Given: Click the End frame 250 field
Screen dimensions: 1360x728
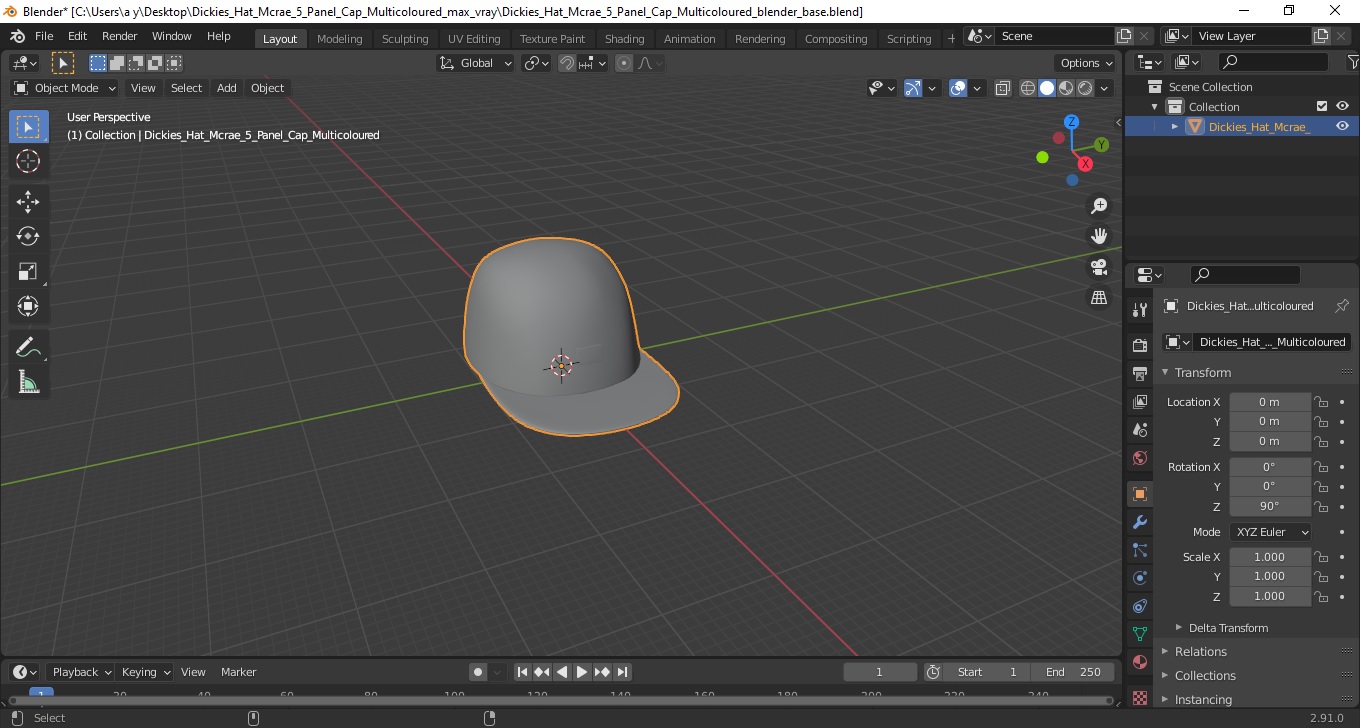Looking at the screenshot, I should pos(1073,672).
